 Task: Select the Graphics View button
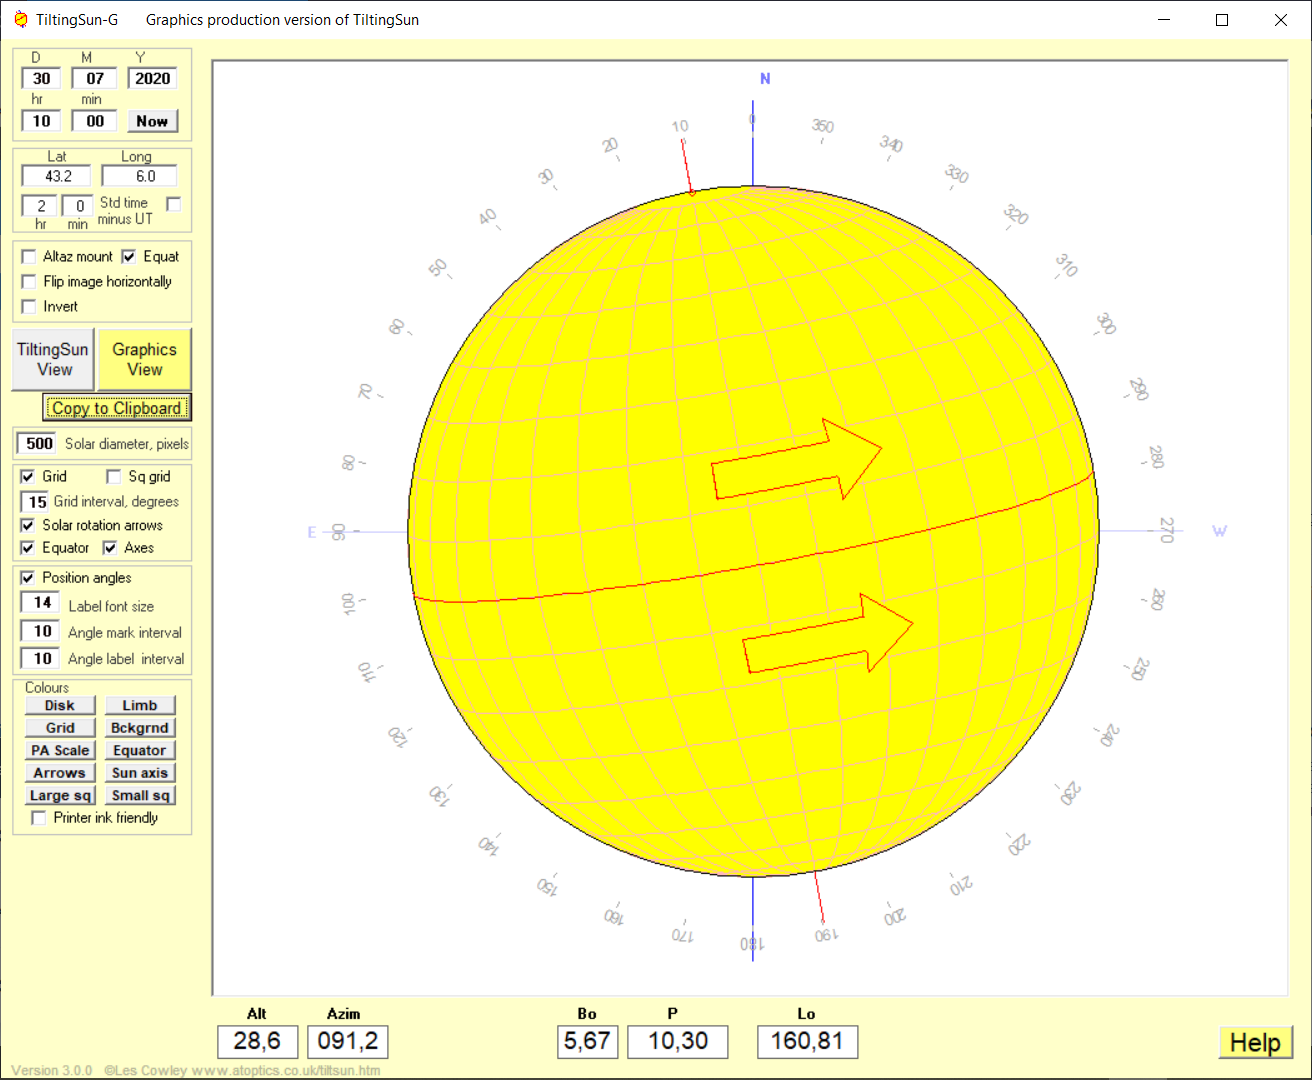145,359
